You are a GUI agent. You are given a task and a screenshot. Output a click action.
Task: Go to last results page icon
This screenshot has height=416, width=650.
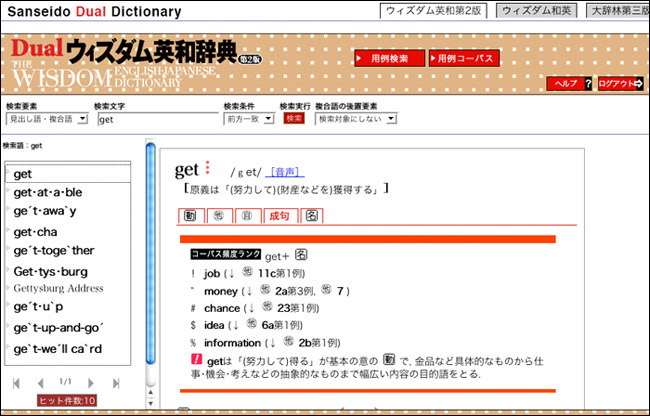click(x=116, y=383)
